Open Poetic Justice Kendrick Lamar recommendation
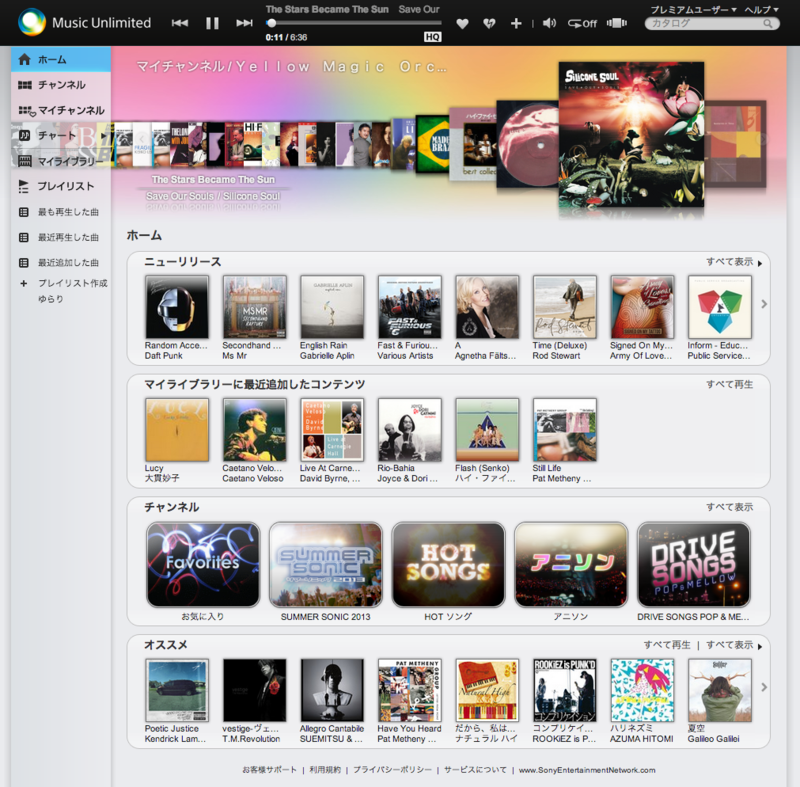The width and height of the screenshot is (800, 787). (177, 690)
